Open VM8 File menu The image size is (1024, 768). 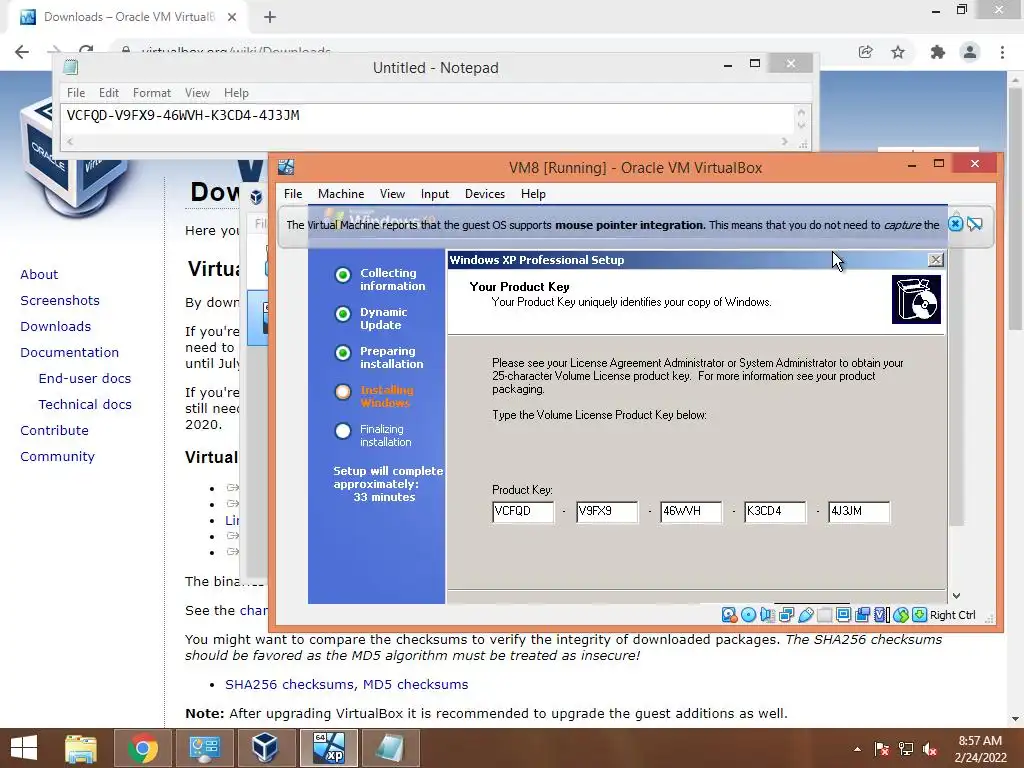click(293, 194)
